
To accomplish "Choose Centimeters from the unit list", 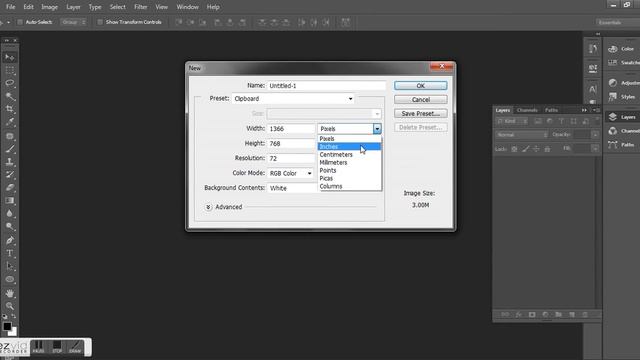I will click(x=349, y=155).
